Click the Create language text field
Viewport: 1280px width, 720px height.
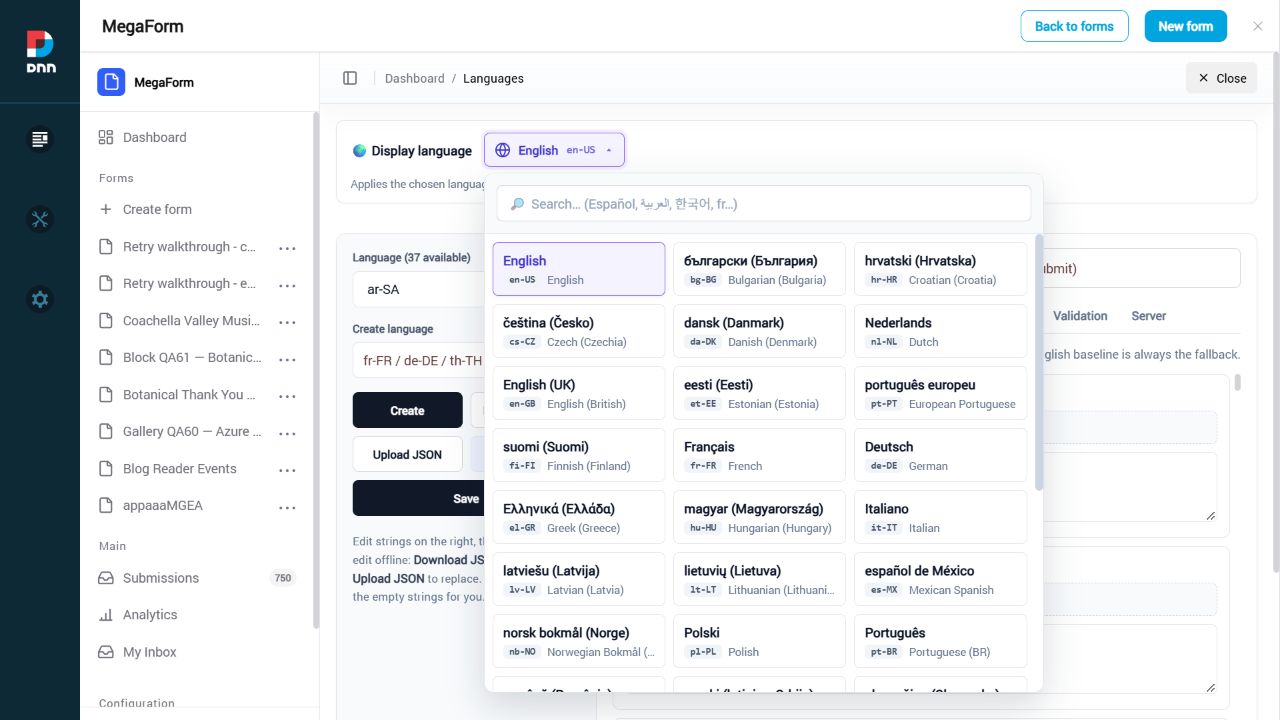click(x=418, y=360)
